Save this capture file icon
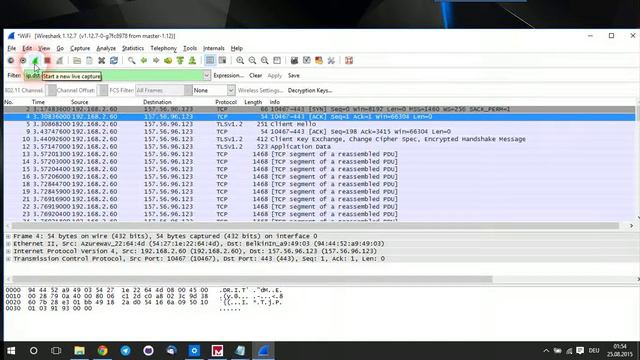640x360 pixels. click(x=89, y=61)
